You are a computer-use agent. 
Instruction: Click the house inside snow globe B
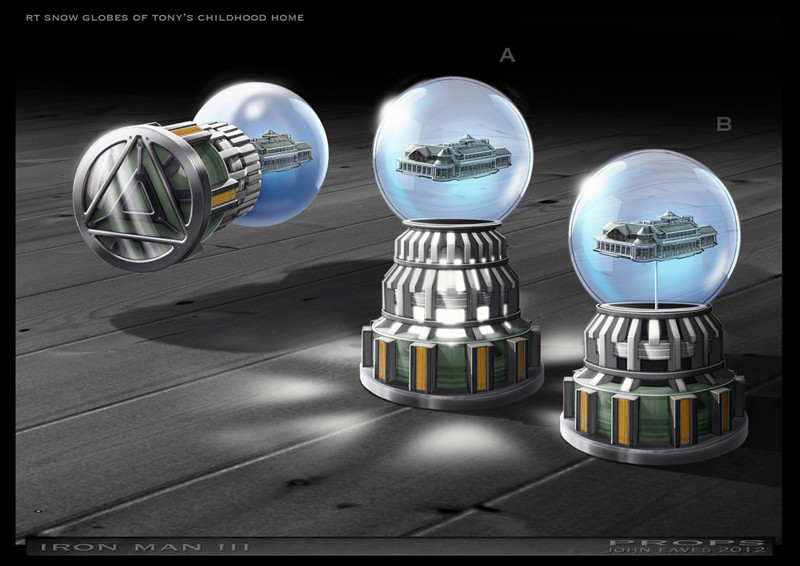coord(655,237)
